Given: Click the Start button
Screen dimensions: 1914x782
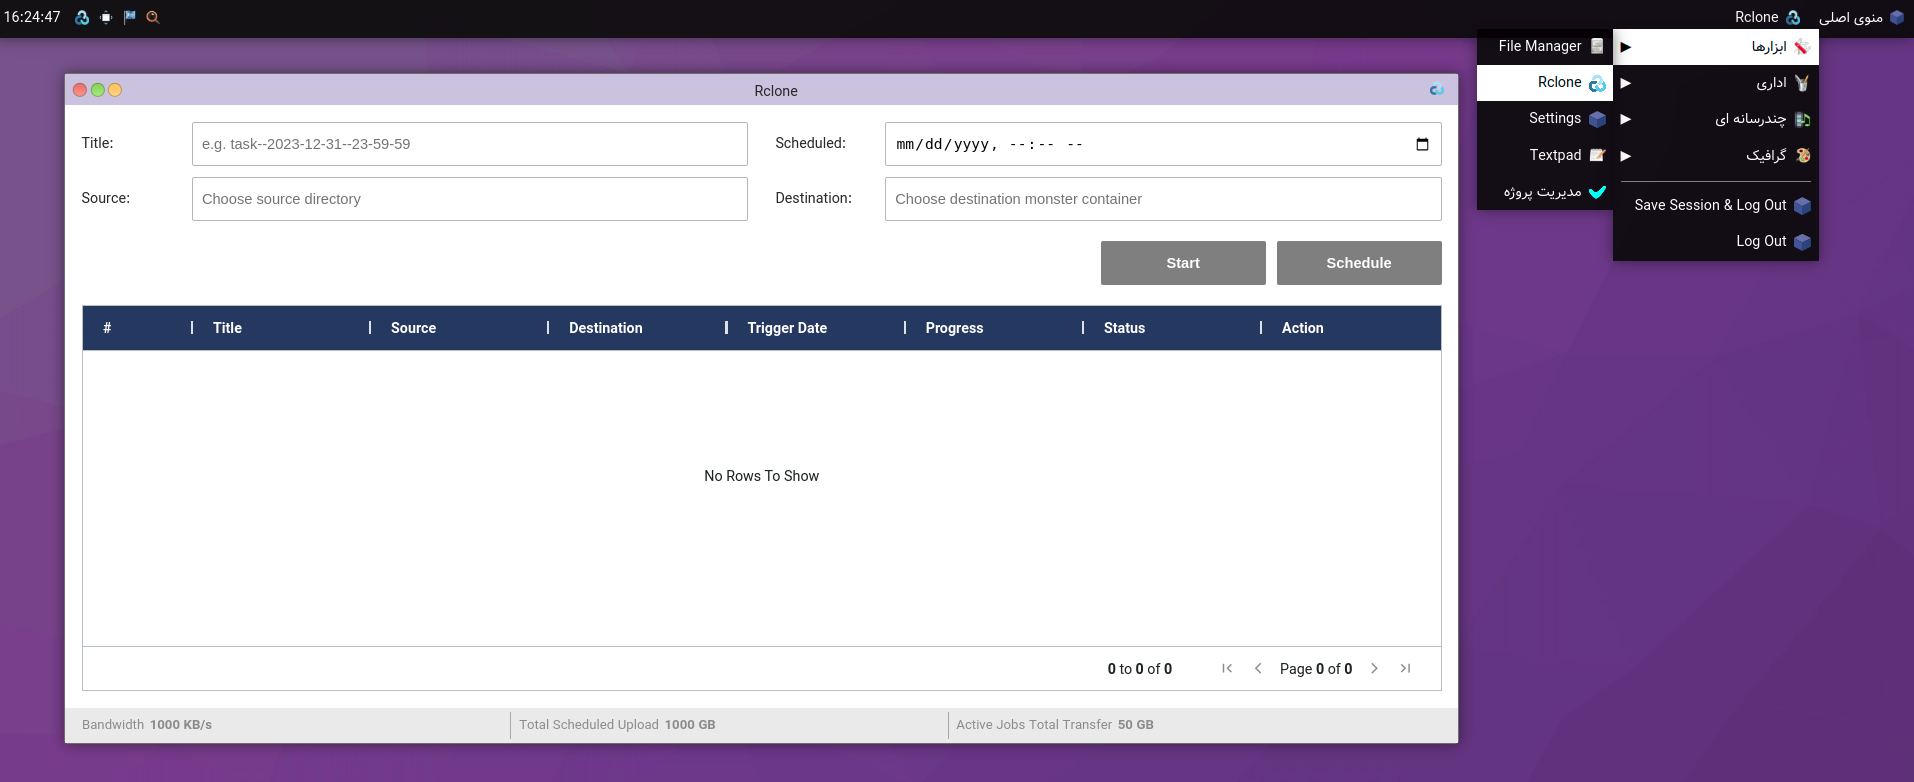Looking at the screenshot, I should [x=1183, y=263].
